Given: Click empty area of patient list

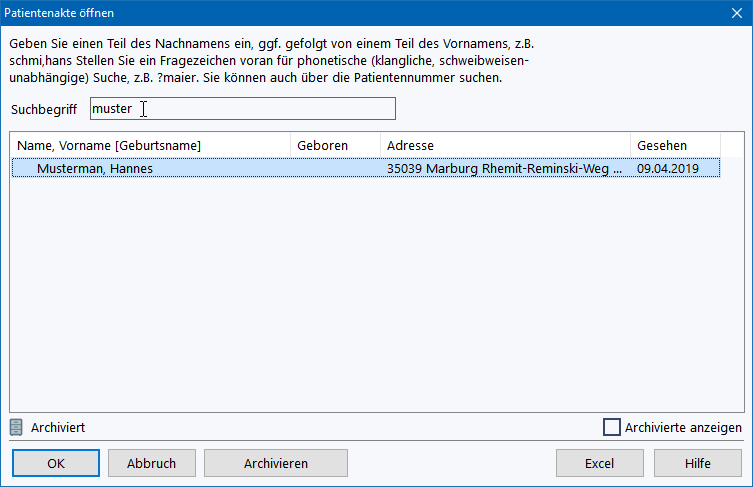Looking at the screenshot, I should 375,300.
